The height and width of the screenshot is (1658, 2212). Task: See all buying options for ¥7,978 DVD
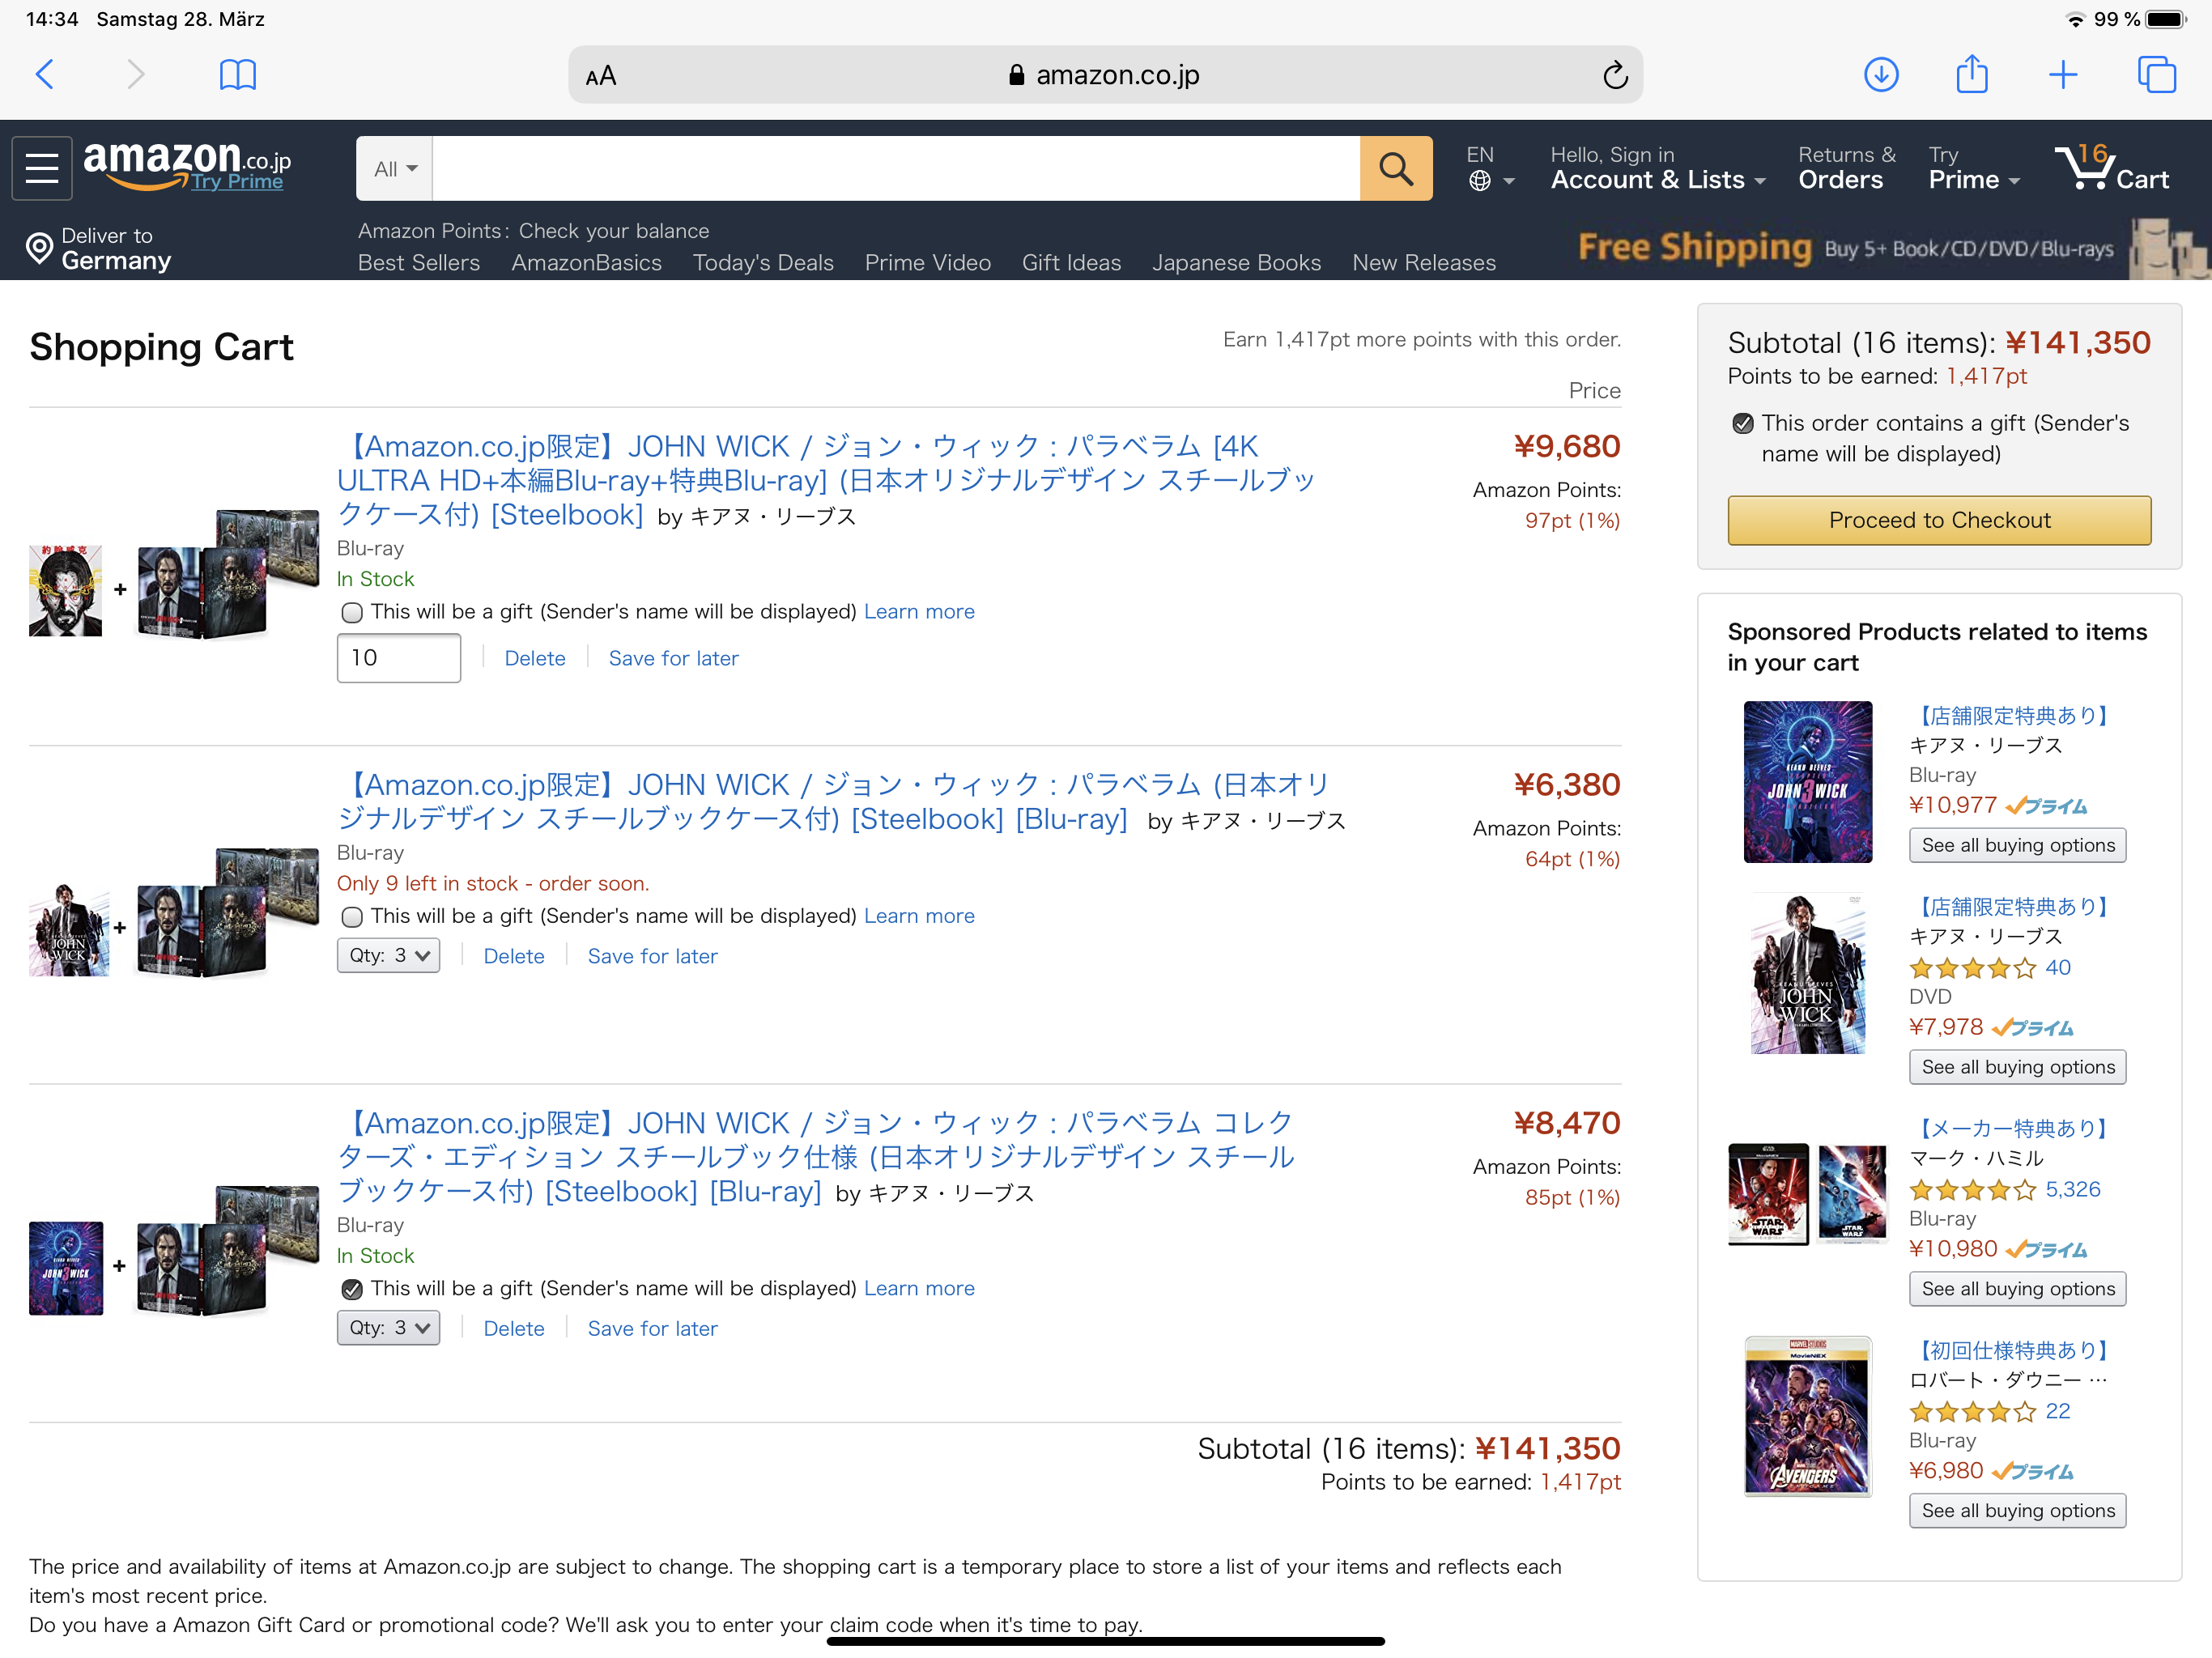(2017, 1067)
